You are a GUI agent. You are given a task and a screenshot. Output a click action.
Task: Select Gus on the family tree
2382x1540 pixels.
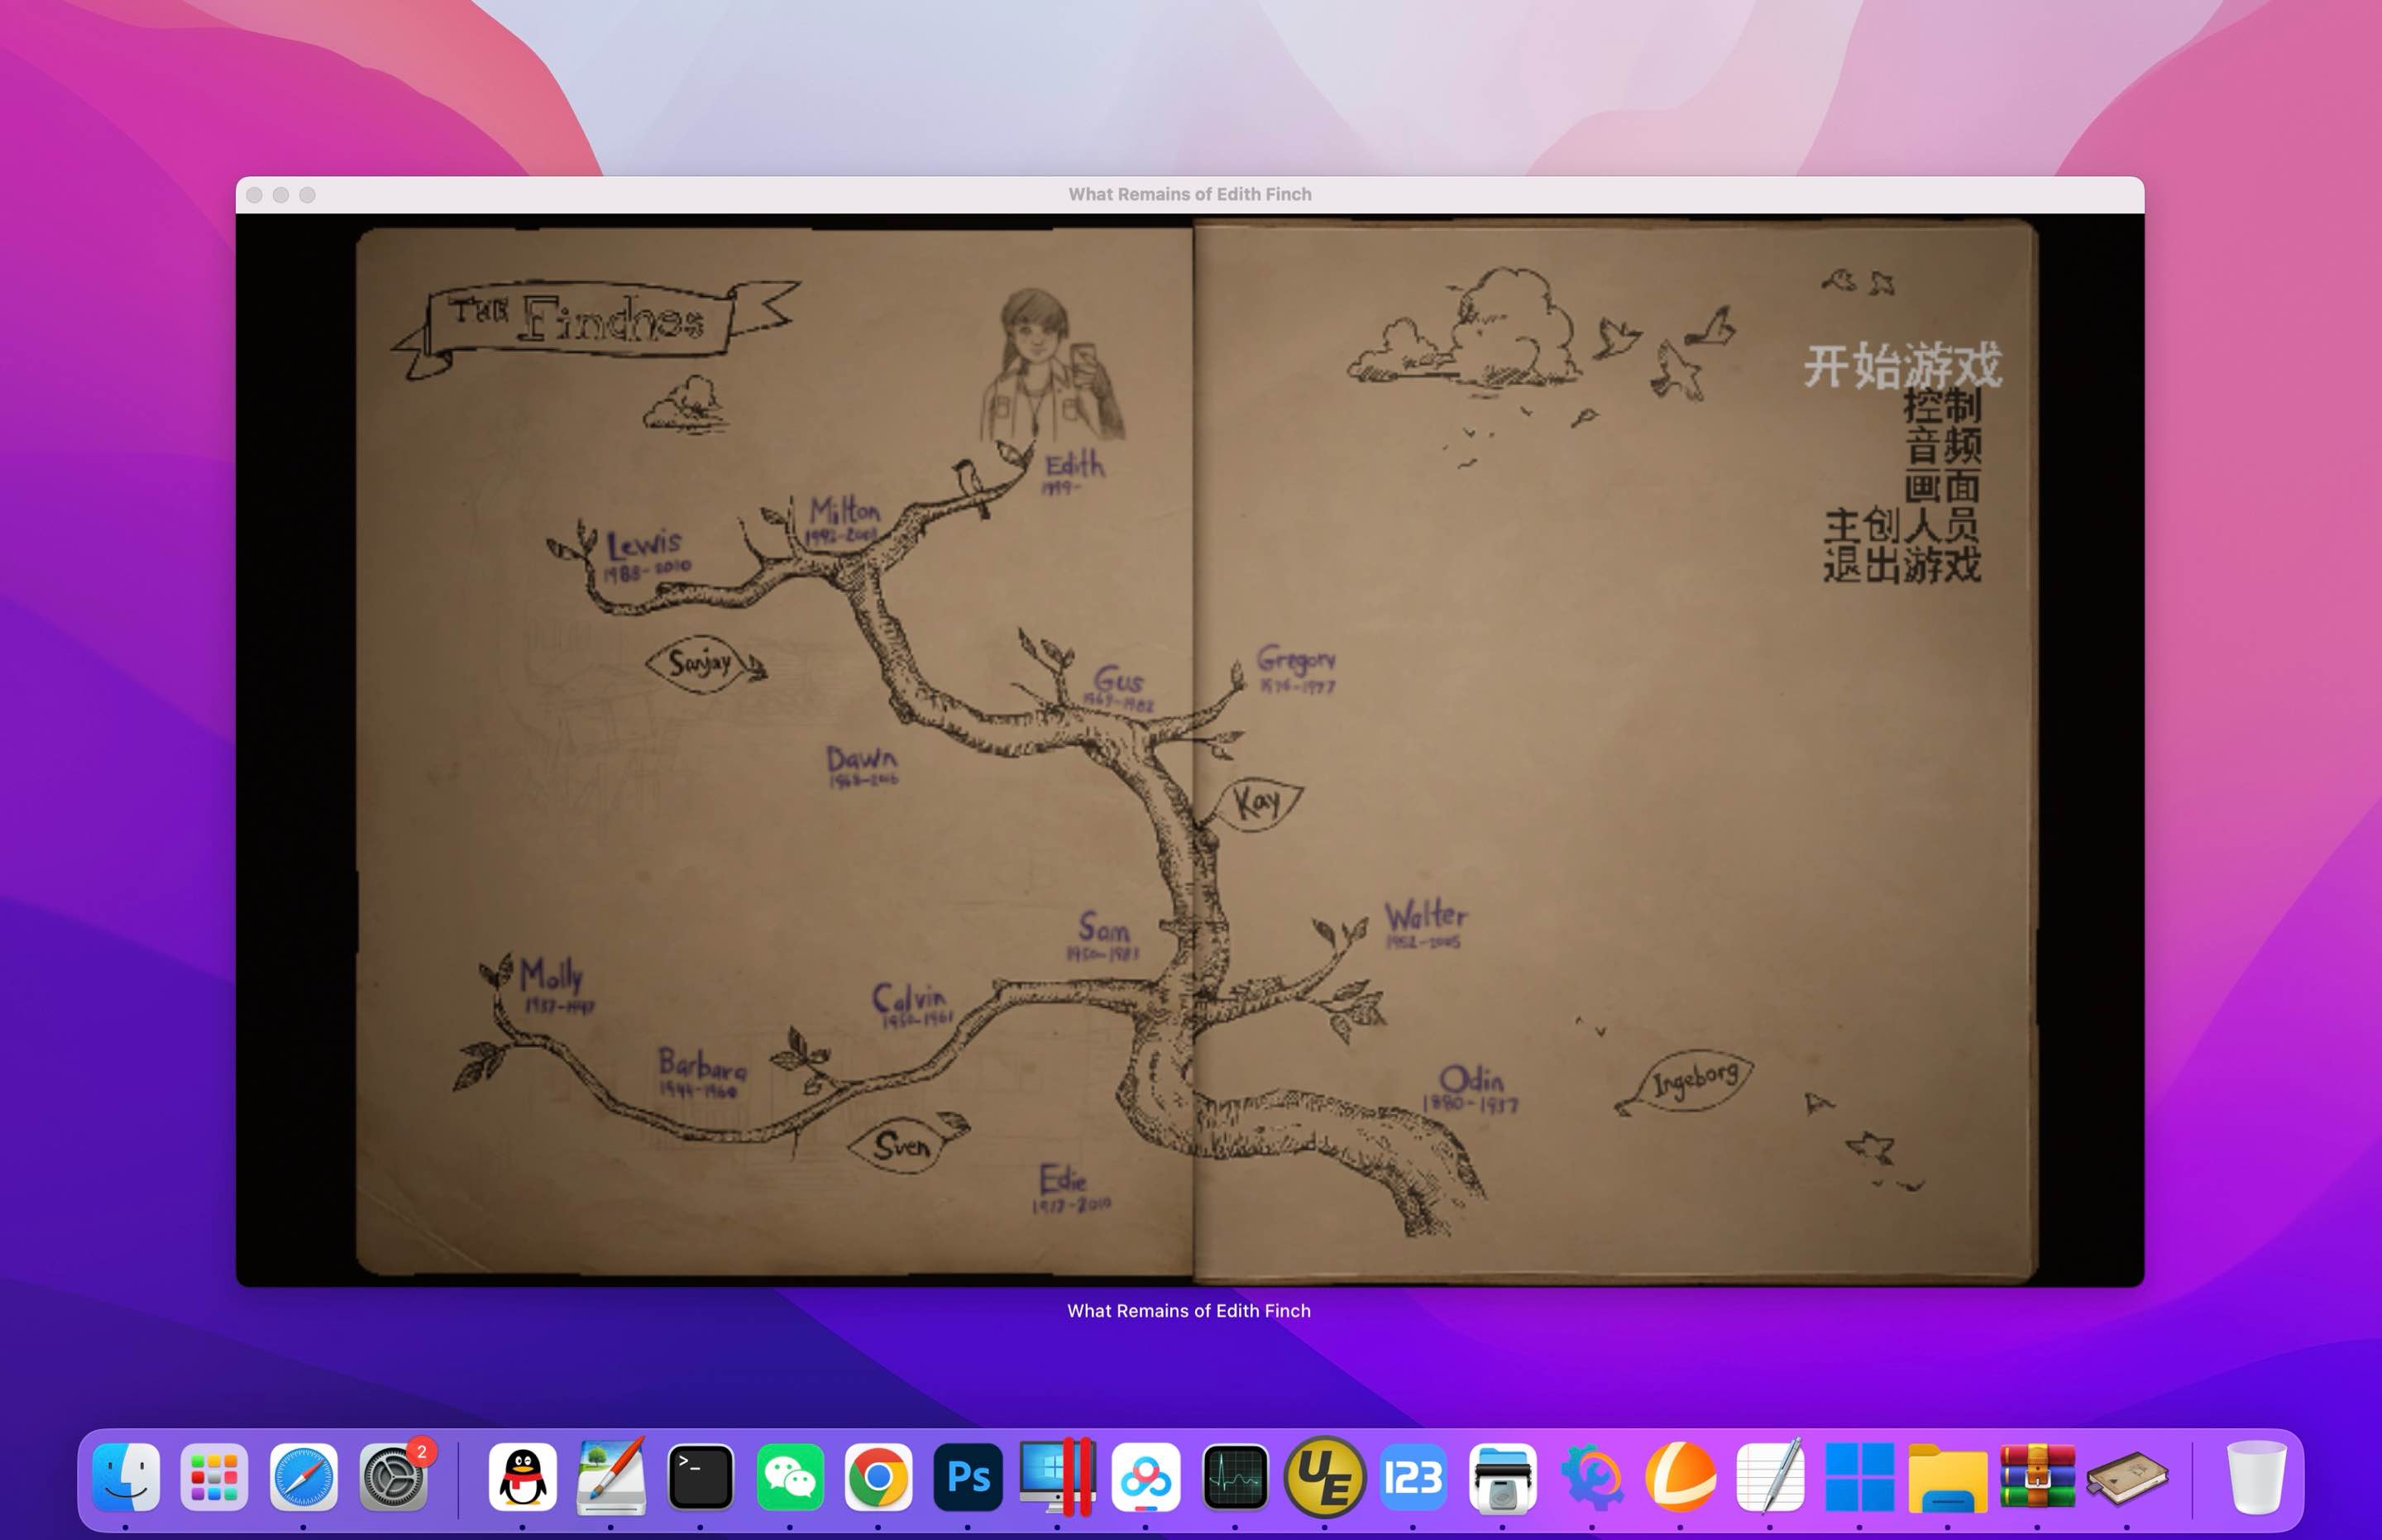point(1118,681)
